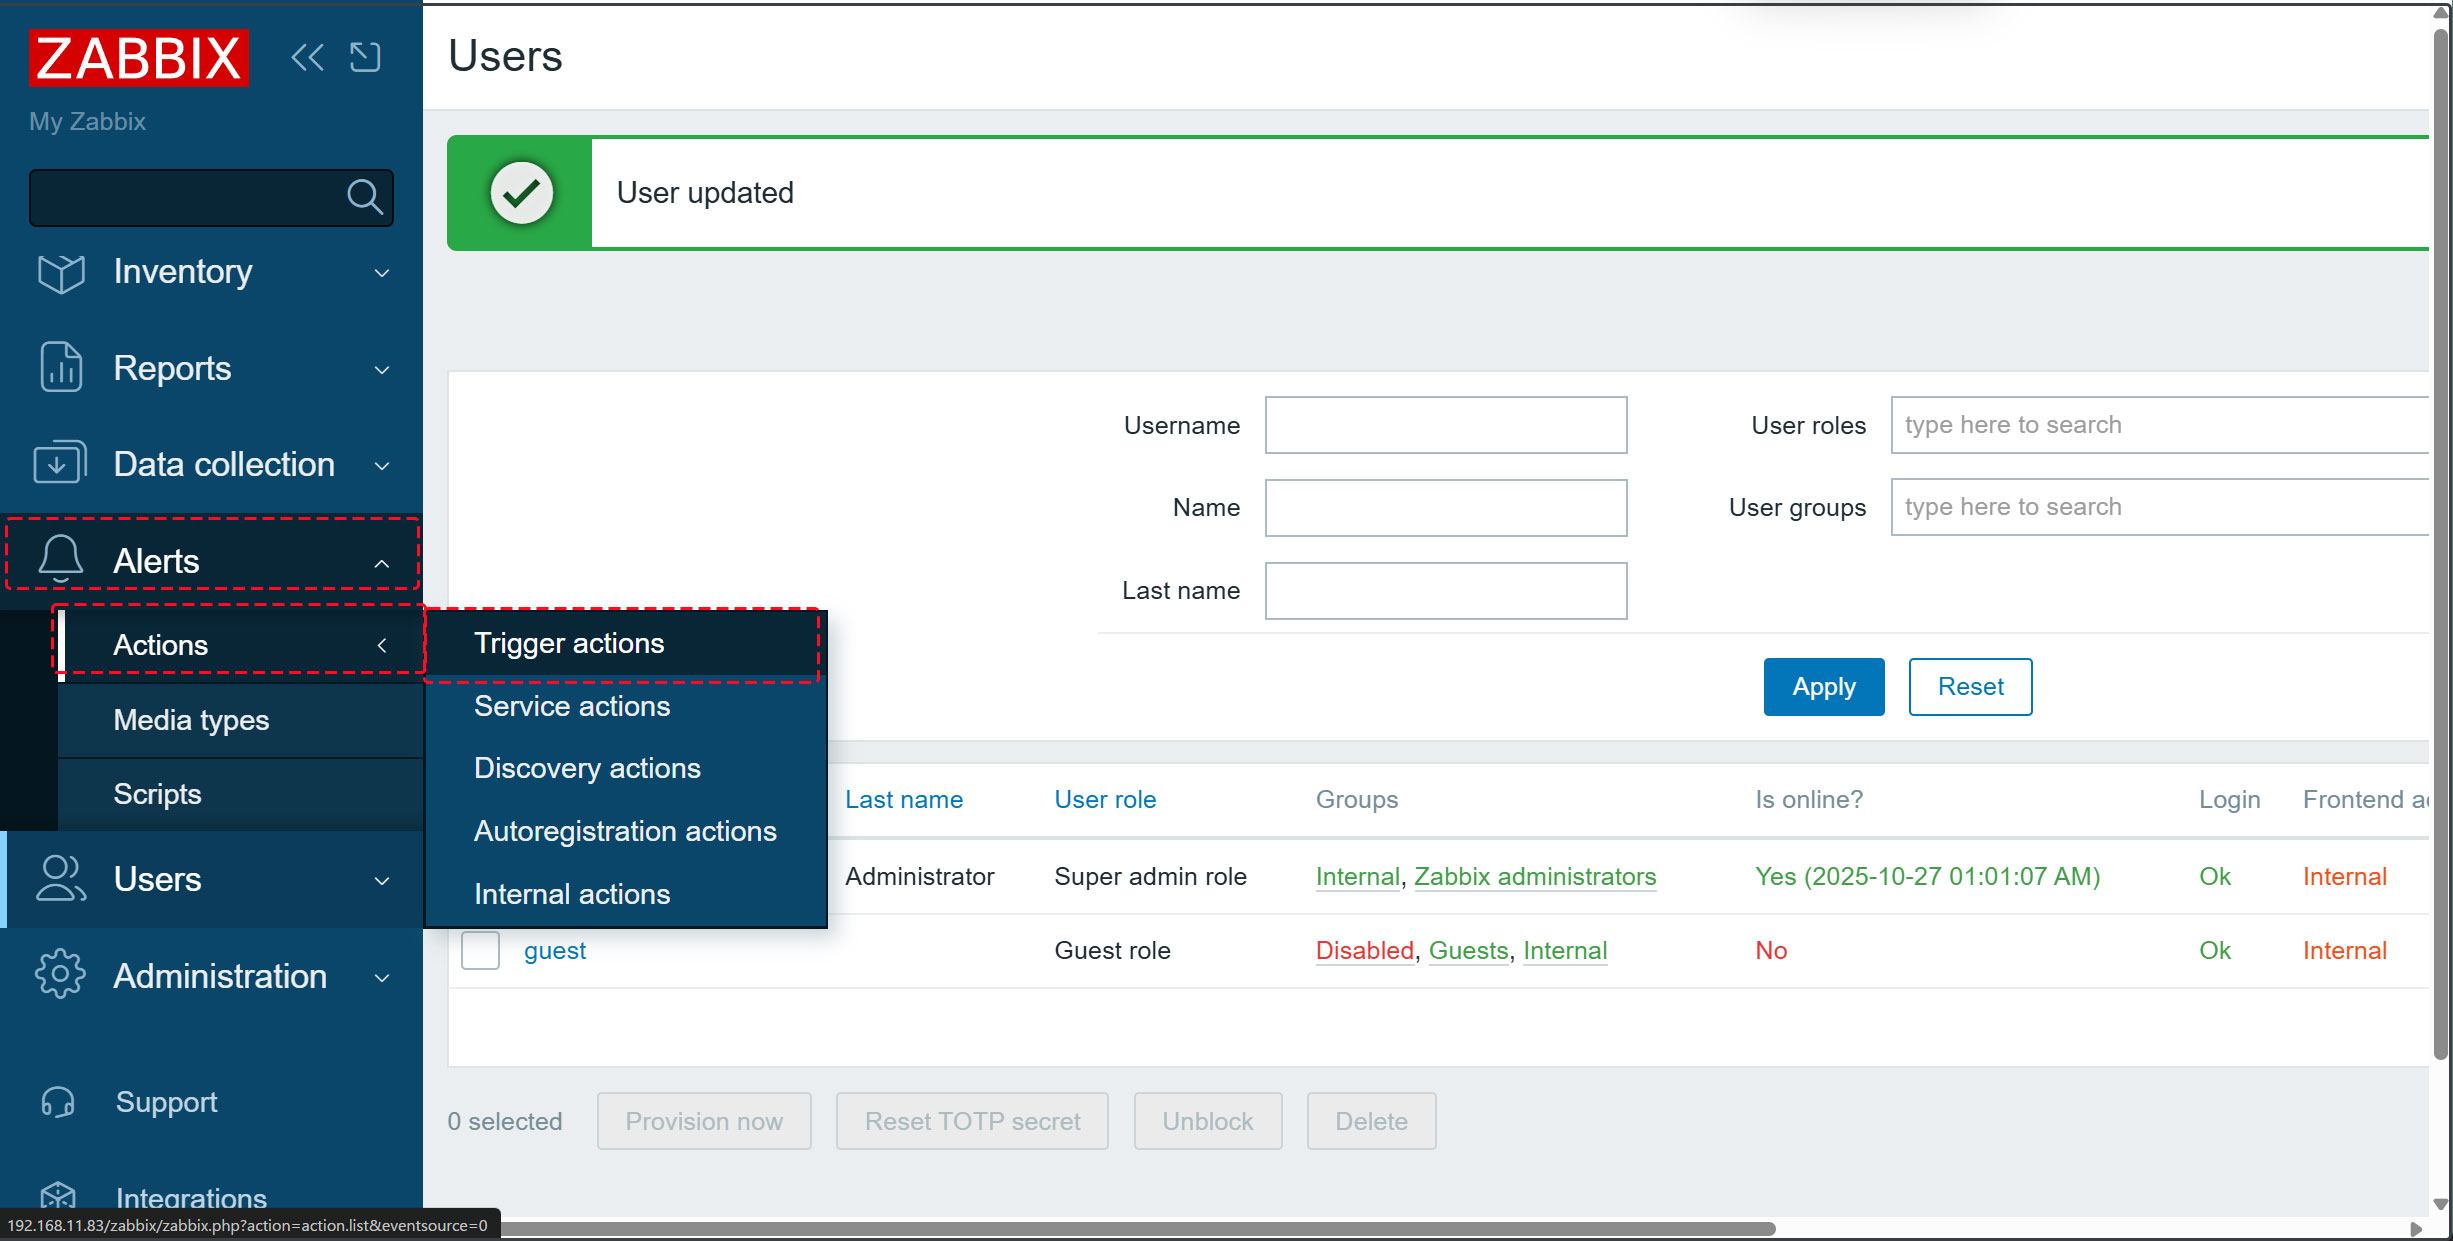The width and height of the screenshot is (2453, 1241).
Task: Open the Administration section chevron
Action: 382,977
